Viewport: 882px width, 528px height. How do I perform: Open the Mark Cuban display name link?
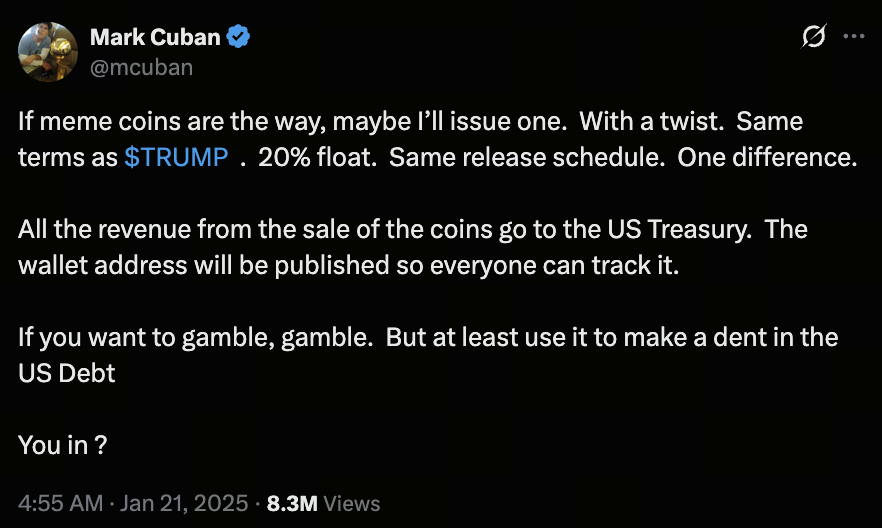pyautogui.click(x=155, y=38)
